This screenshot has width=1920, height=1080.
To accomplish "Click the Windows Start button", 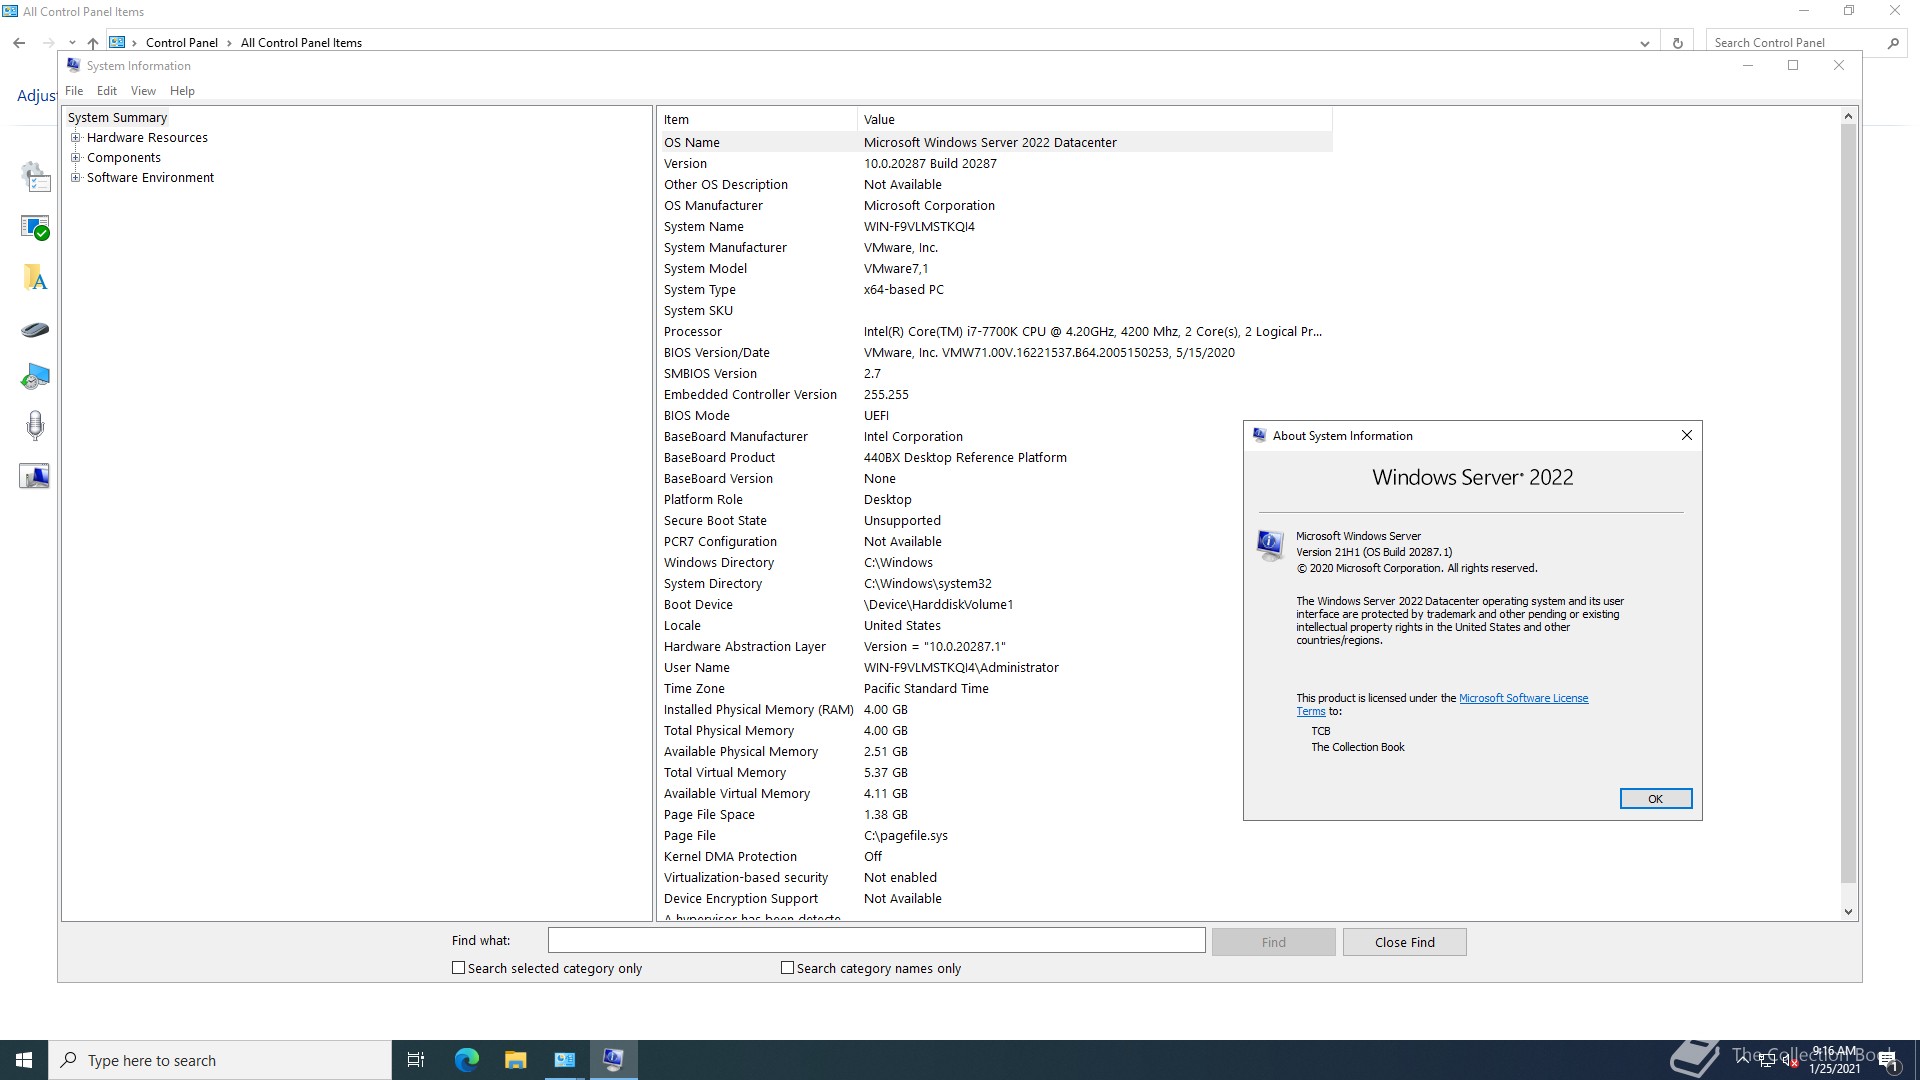I will click(x=24, y=1060).
